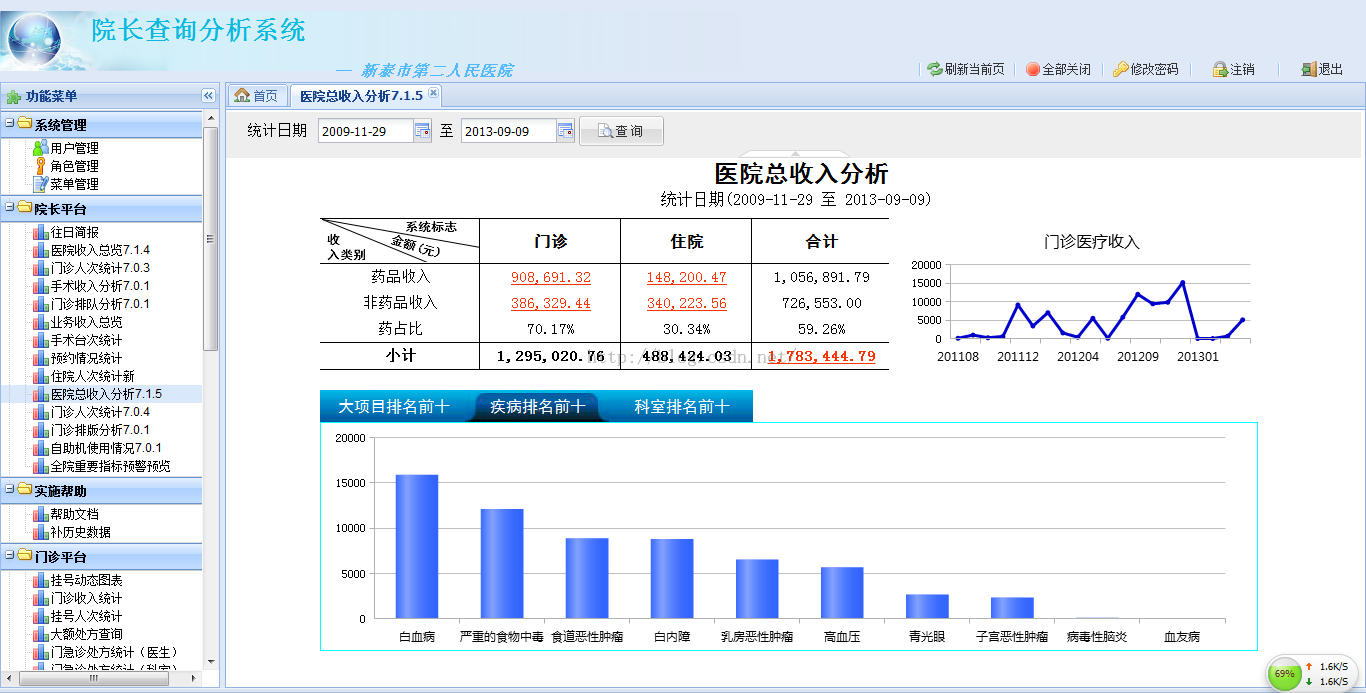Click the network speed 69% tray widget
The width and height of the screenshot is (1366, 693).
[1311, 674]
